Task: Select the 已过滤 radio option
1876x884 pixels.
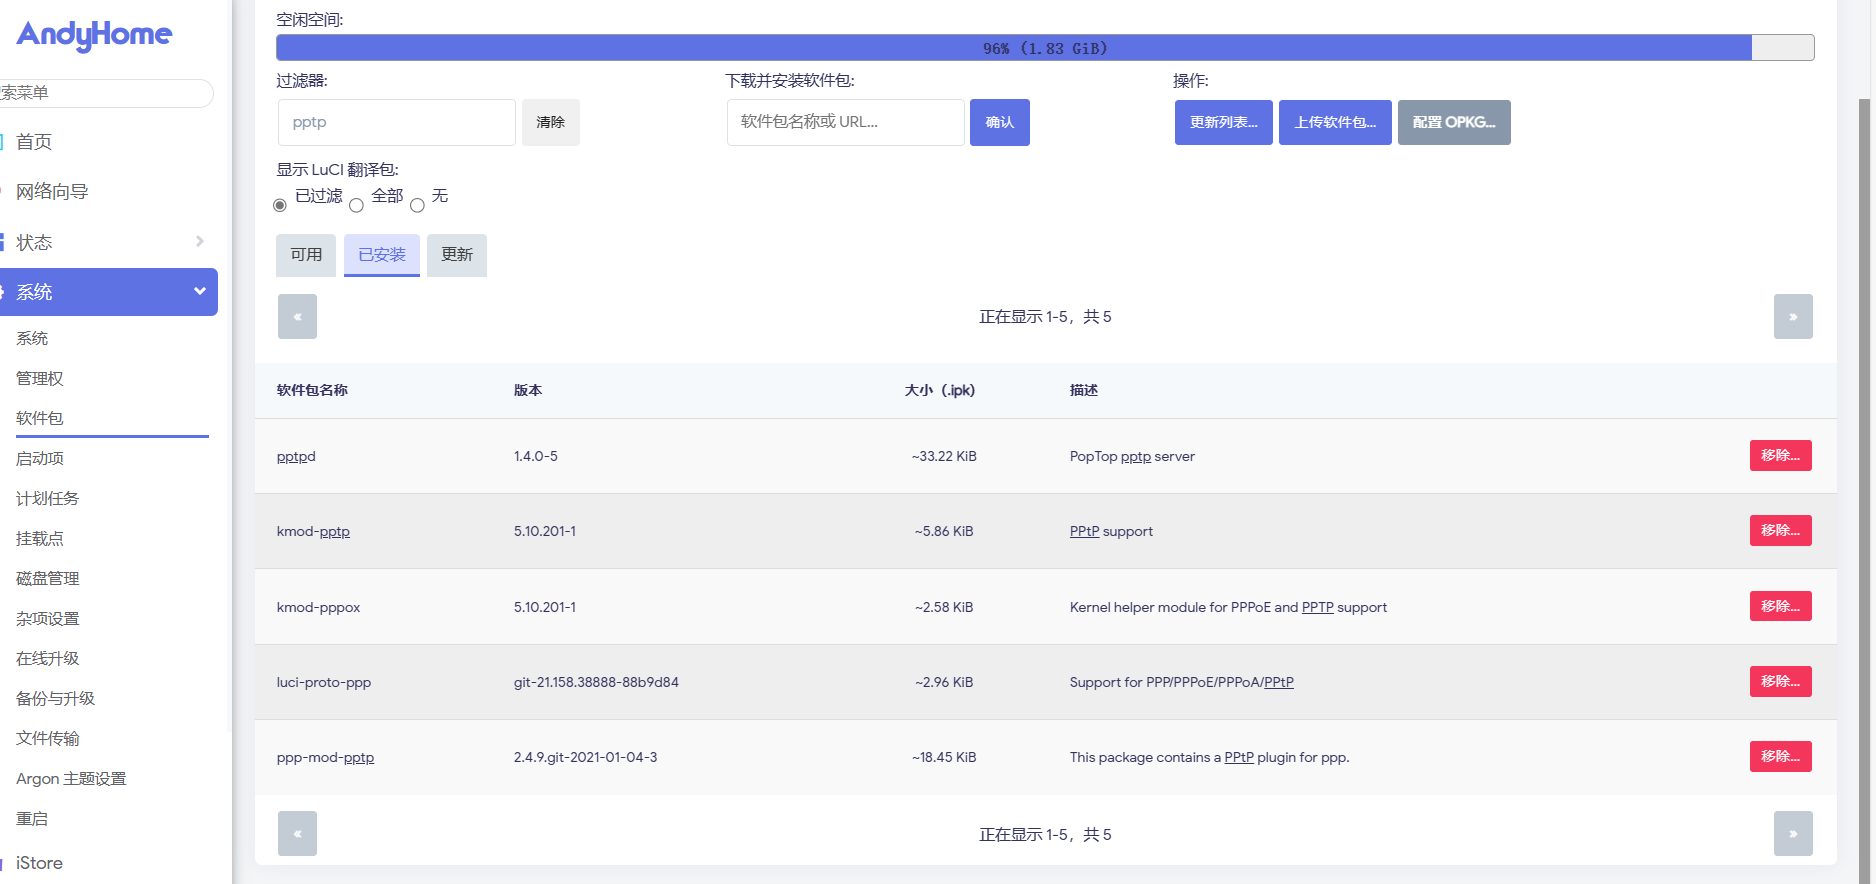Action: click(280, 205)
